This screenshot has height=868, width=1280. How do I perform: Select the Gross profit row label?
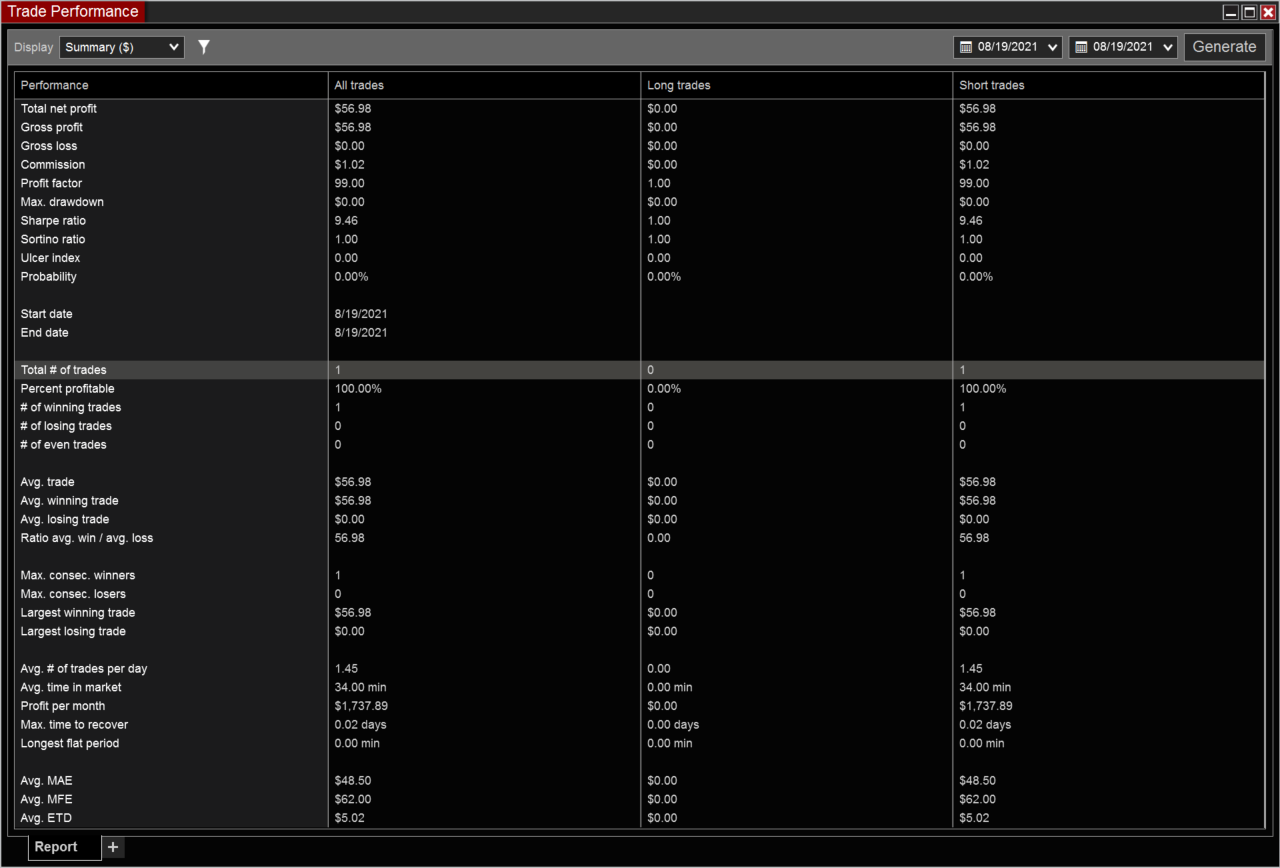(52, 127)
